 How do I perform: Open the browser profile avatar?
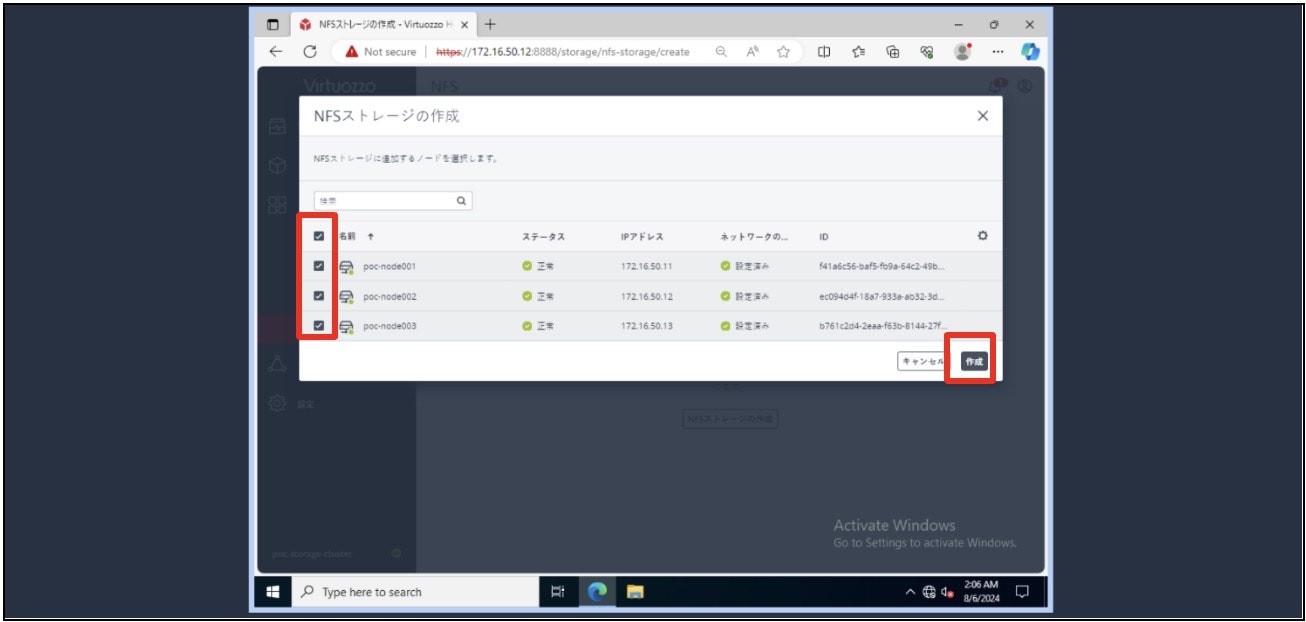tap(963, 52)
